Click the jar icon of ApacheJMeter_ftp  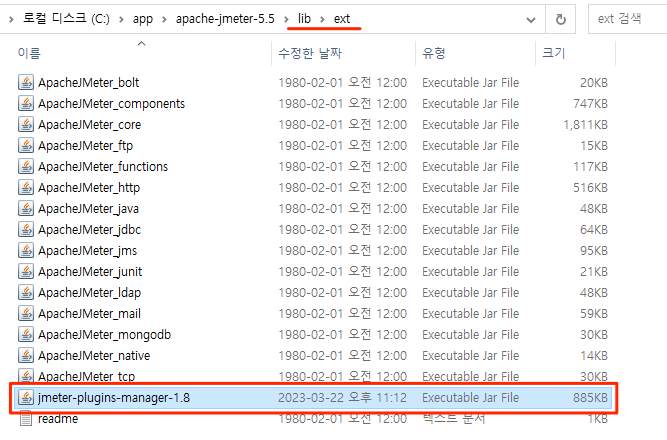click(x=26, y=146)
